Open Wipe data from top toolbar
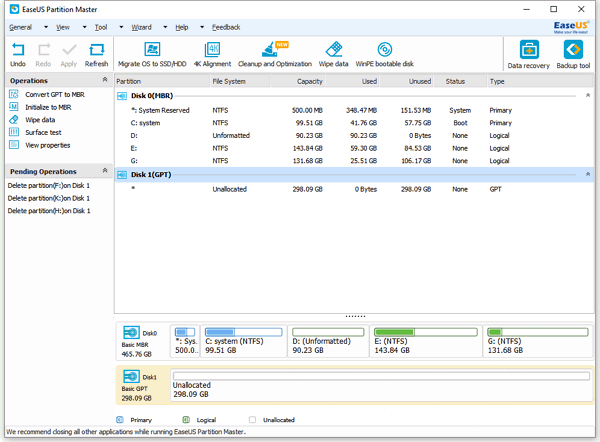The width and height of the screenshot is (600, 442). [x=333, y=55]
